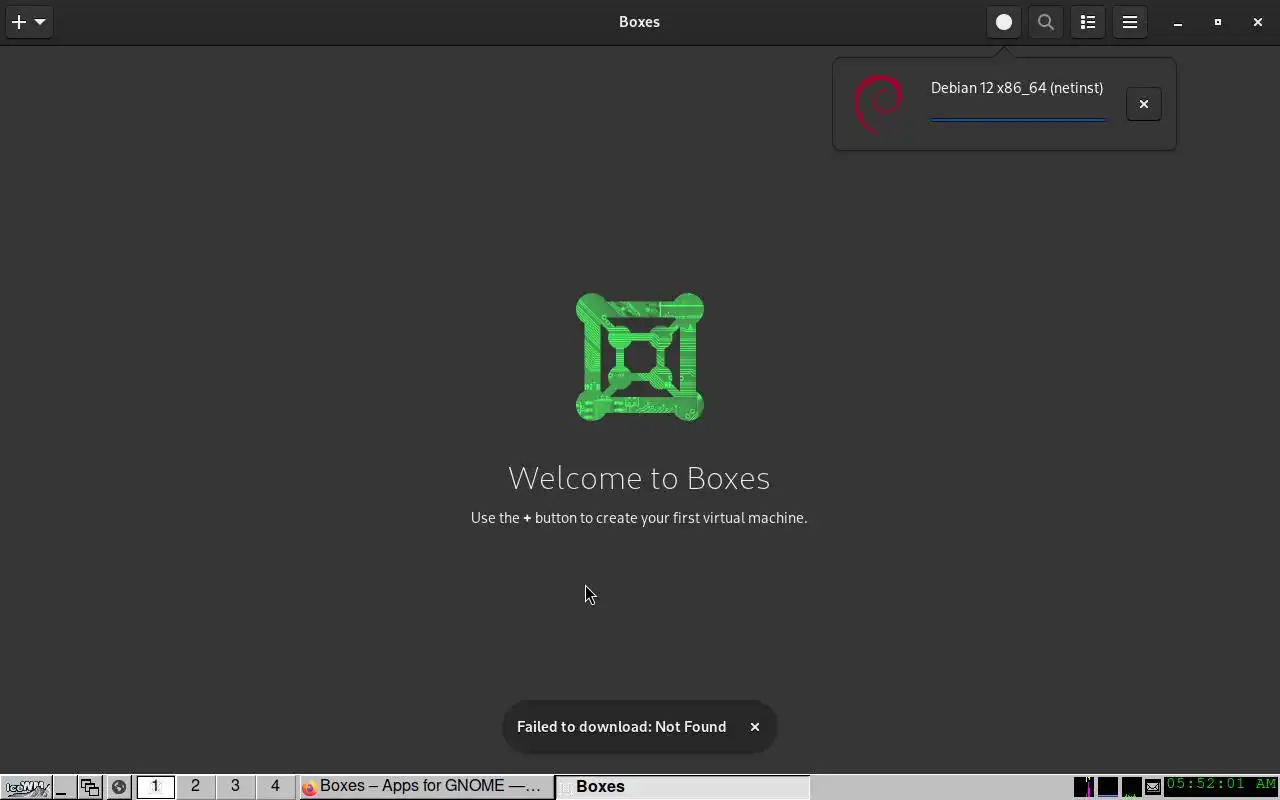Minimize the Boxes window
Screen dimensions: 1280x800
point(1178,22)
